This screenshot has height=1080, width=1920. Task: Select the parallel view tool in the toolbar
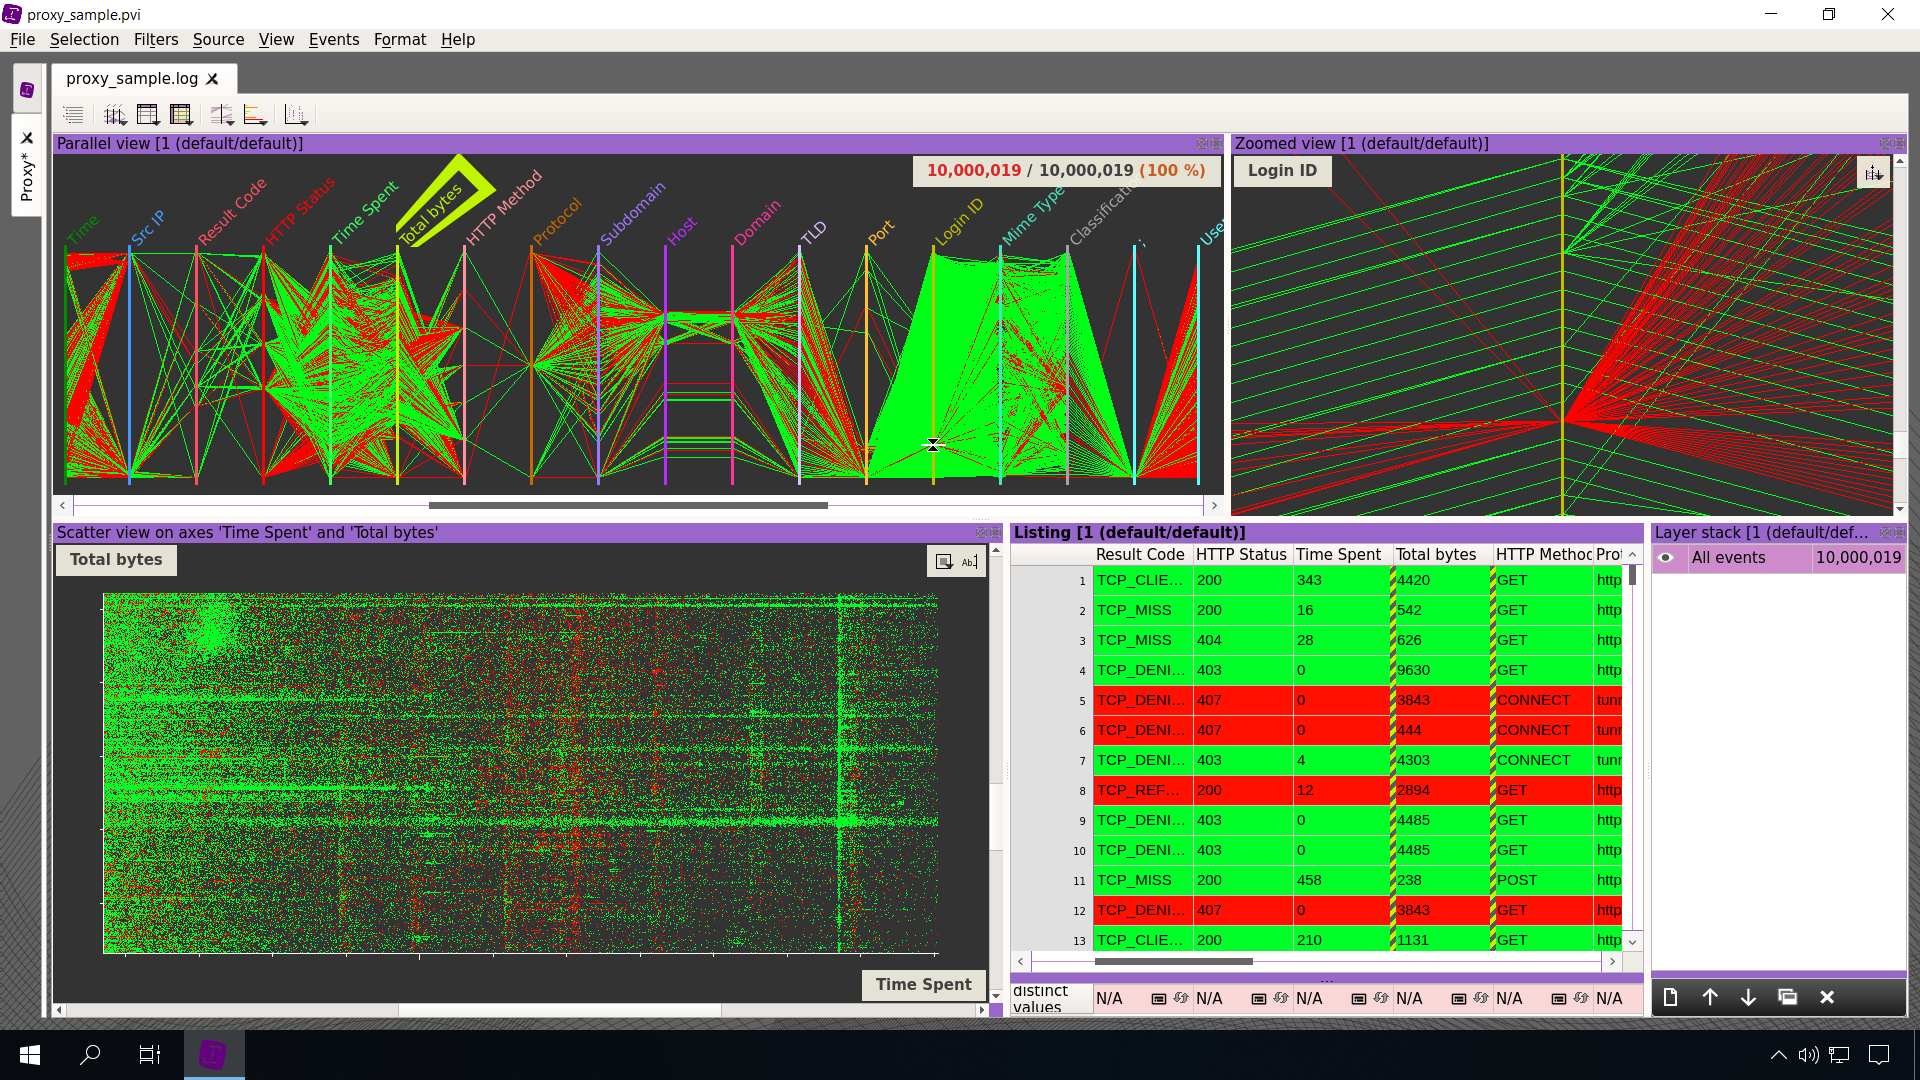pos(114,114)
